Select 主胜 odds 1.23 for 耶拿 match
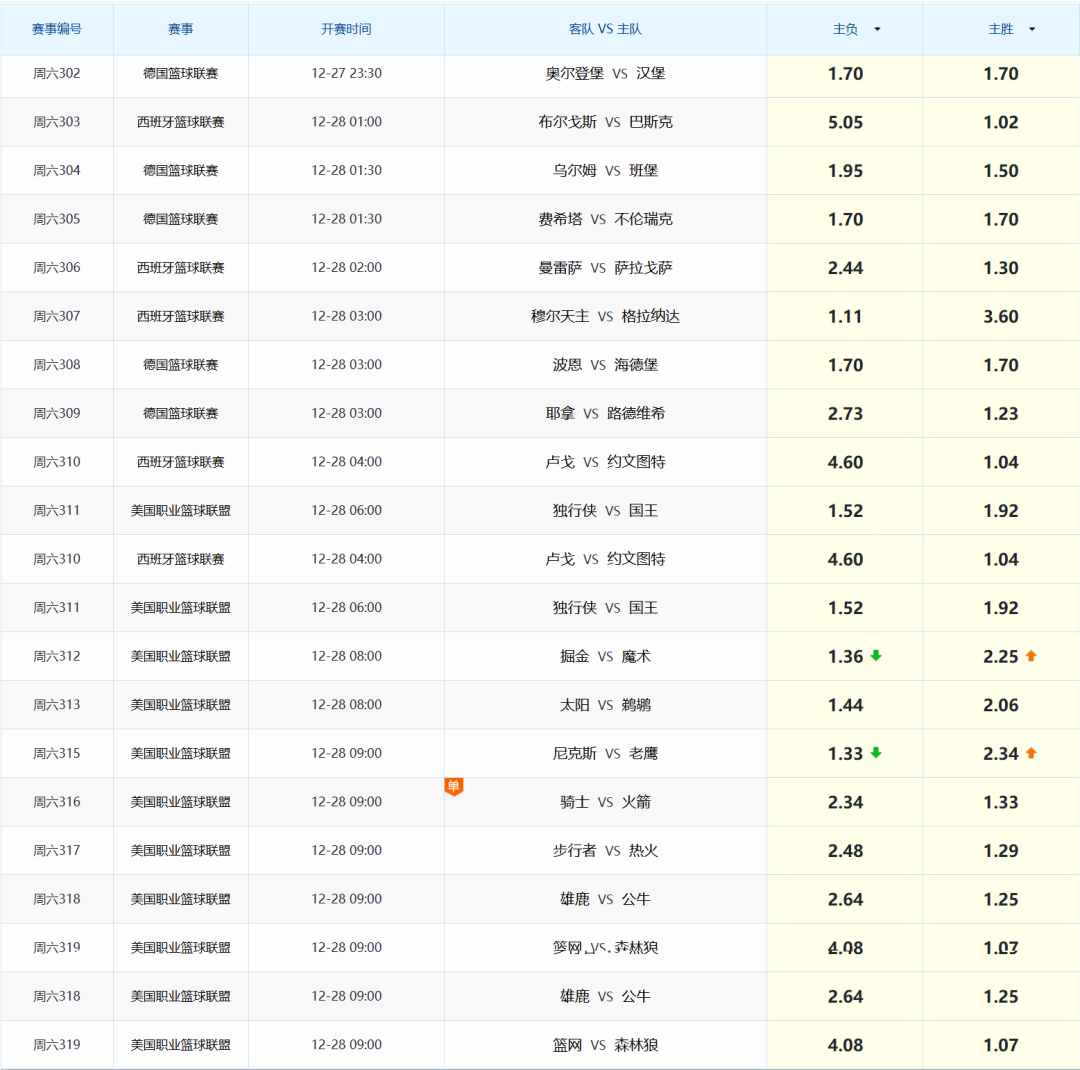Viewport: 1080px width, 1070px height. coord(1001,413)
